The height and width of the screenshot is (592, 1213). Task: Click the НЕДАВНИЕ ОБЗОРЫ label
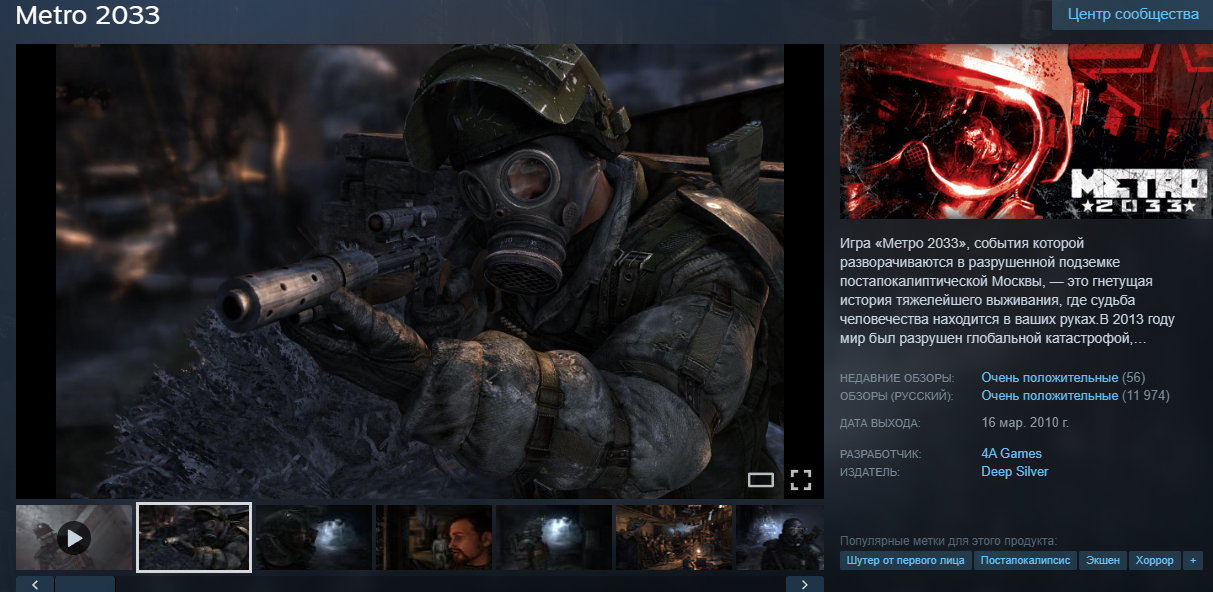(x=897, y=379)
